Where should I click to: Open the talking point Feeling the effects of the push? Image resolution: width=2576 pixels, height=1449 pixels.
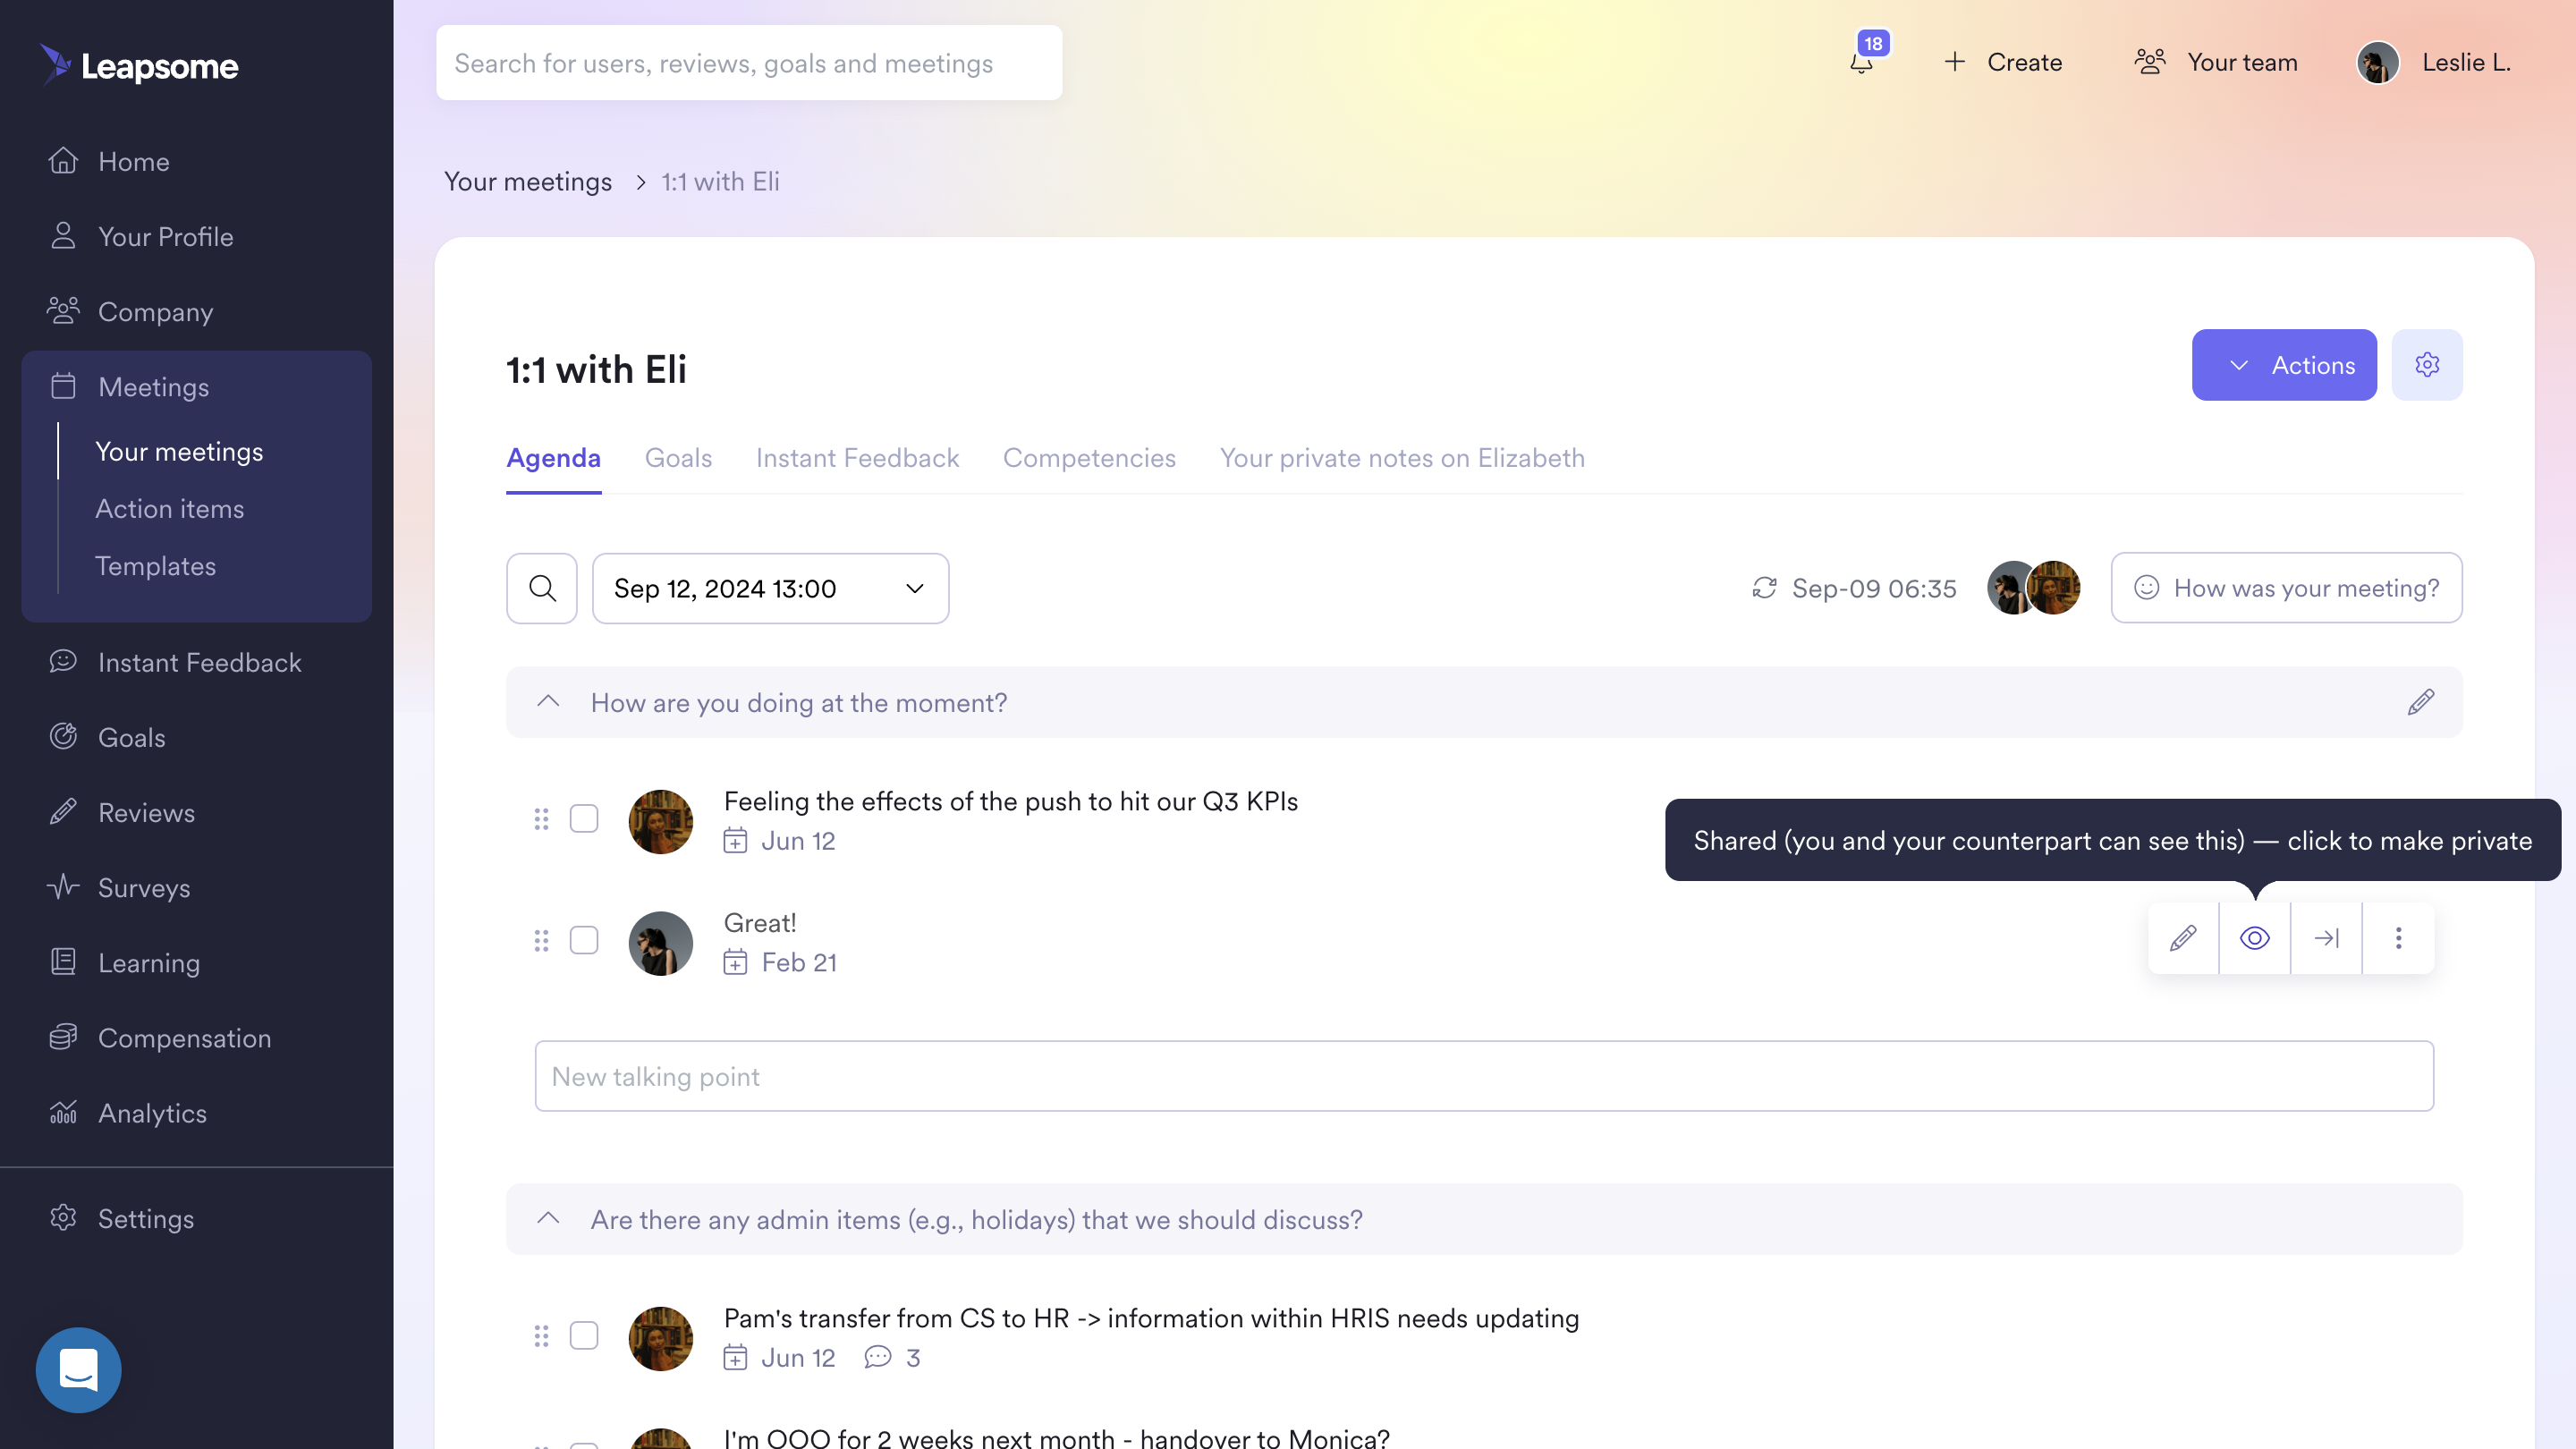(1010, 801)
